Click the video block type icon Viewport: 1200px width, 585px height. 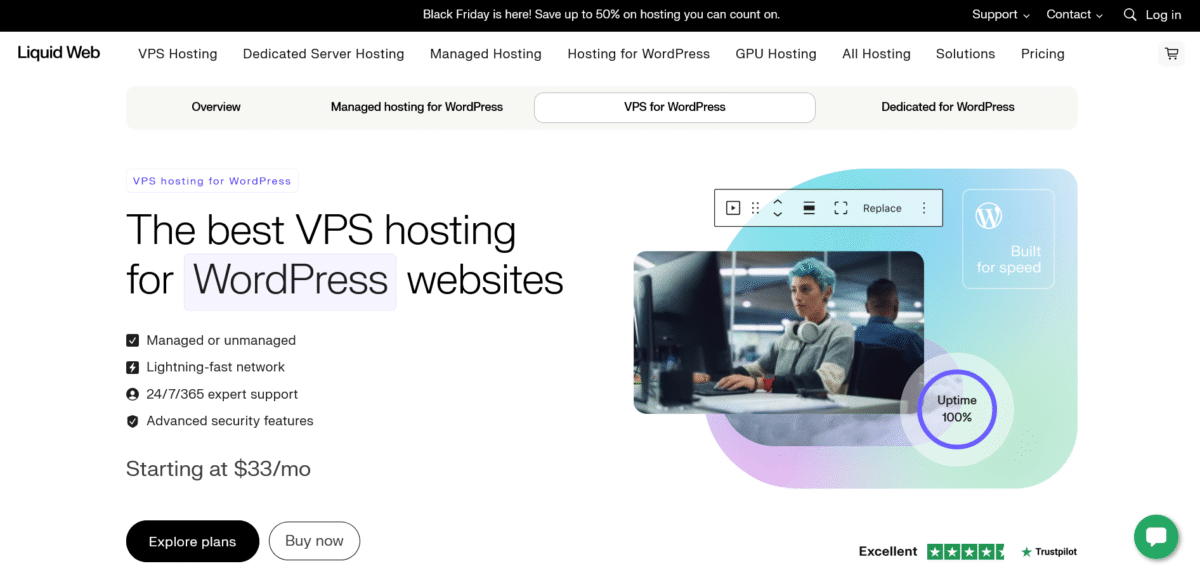(733, 208)
